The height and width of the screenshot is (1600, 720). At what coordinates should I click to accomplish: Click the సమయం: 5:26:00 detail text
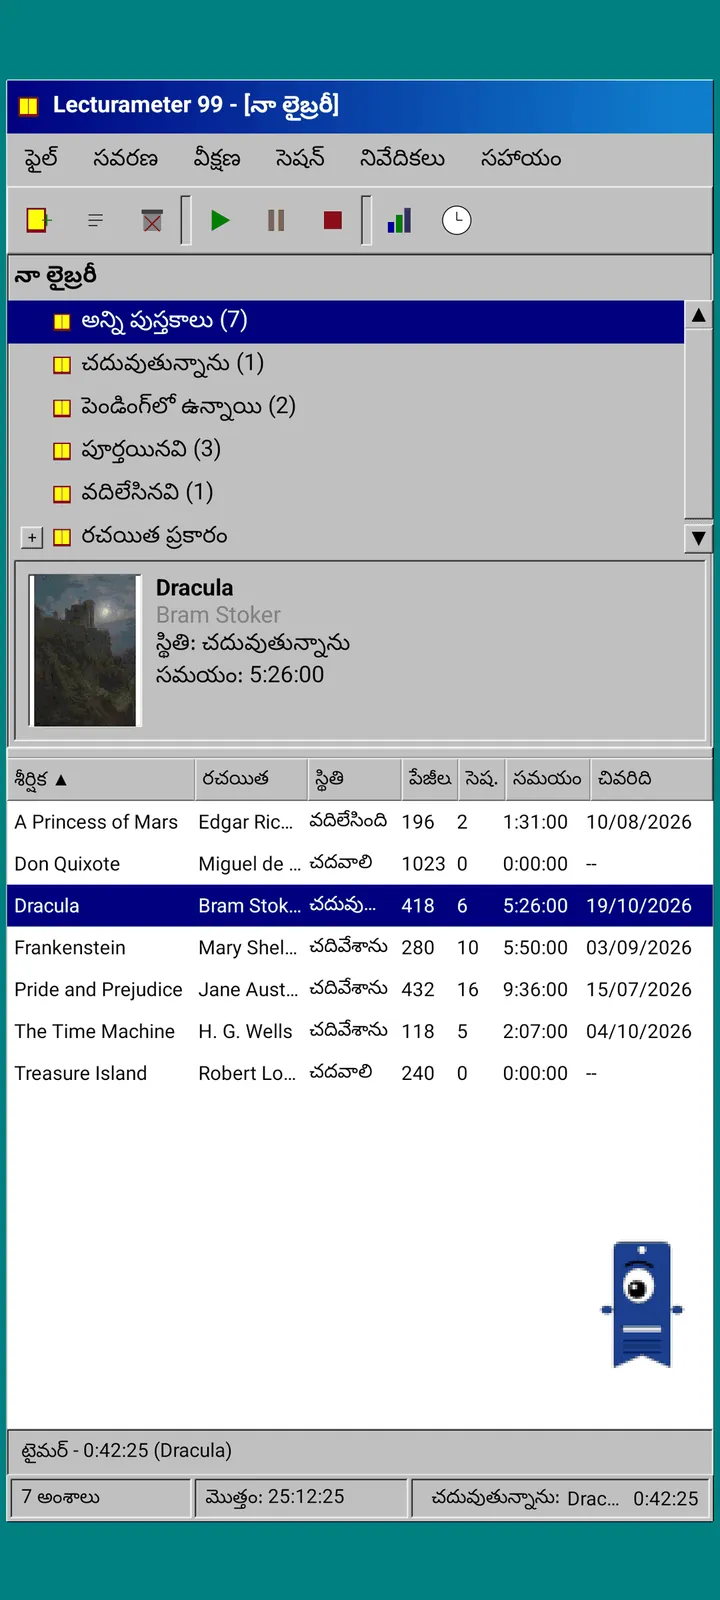tap(240, 675)
